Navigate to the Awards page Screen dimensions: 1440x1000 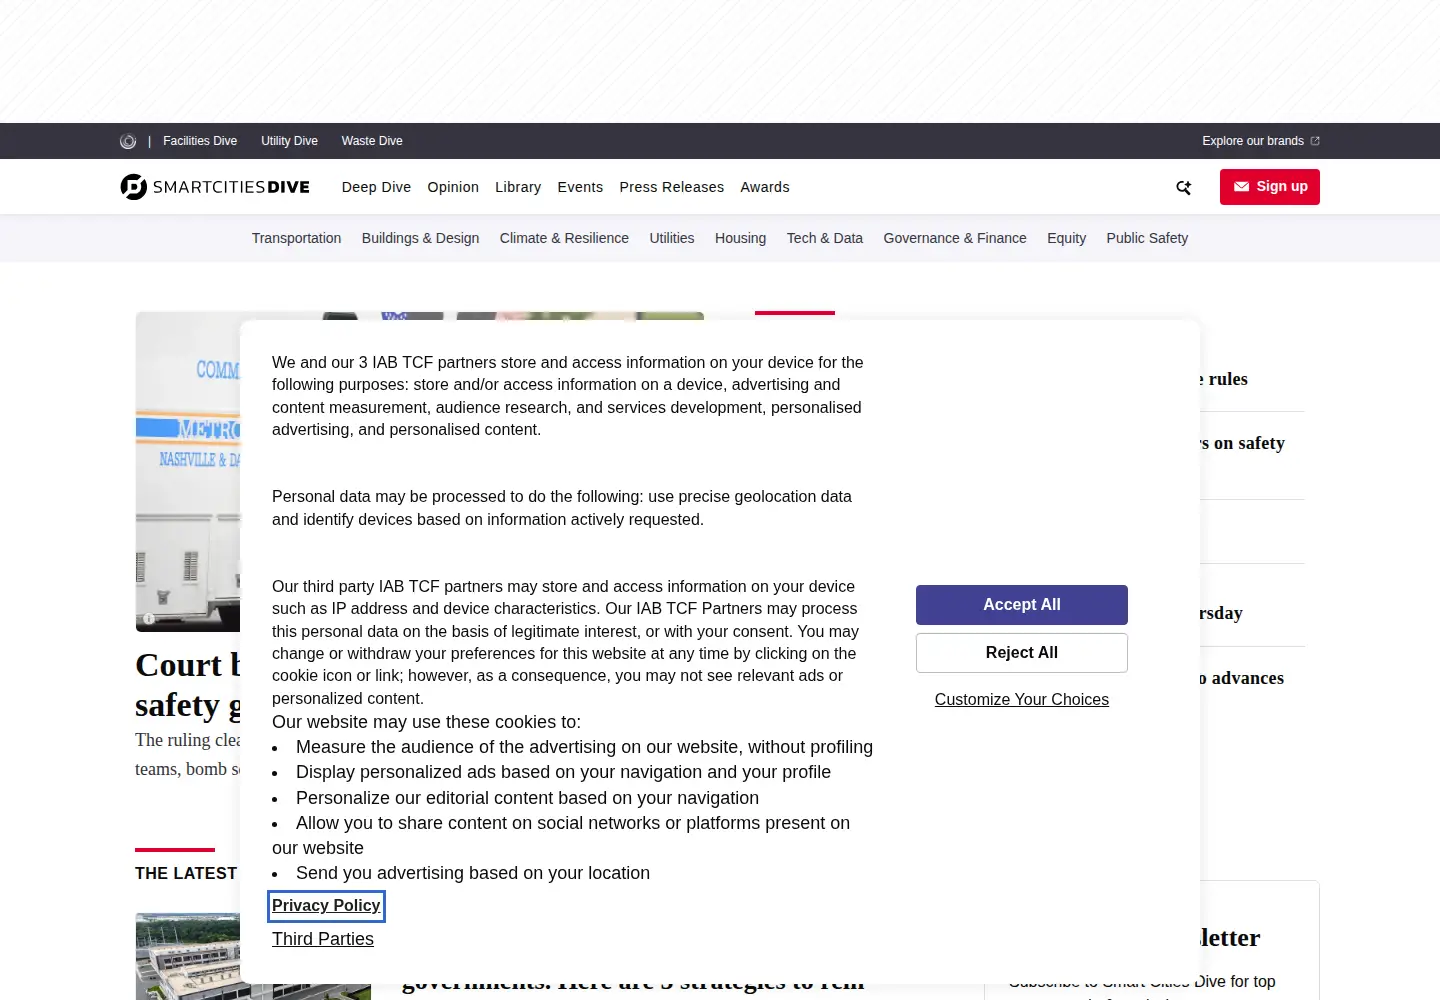coord(765,187)
